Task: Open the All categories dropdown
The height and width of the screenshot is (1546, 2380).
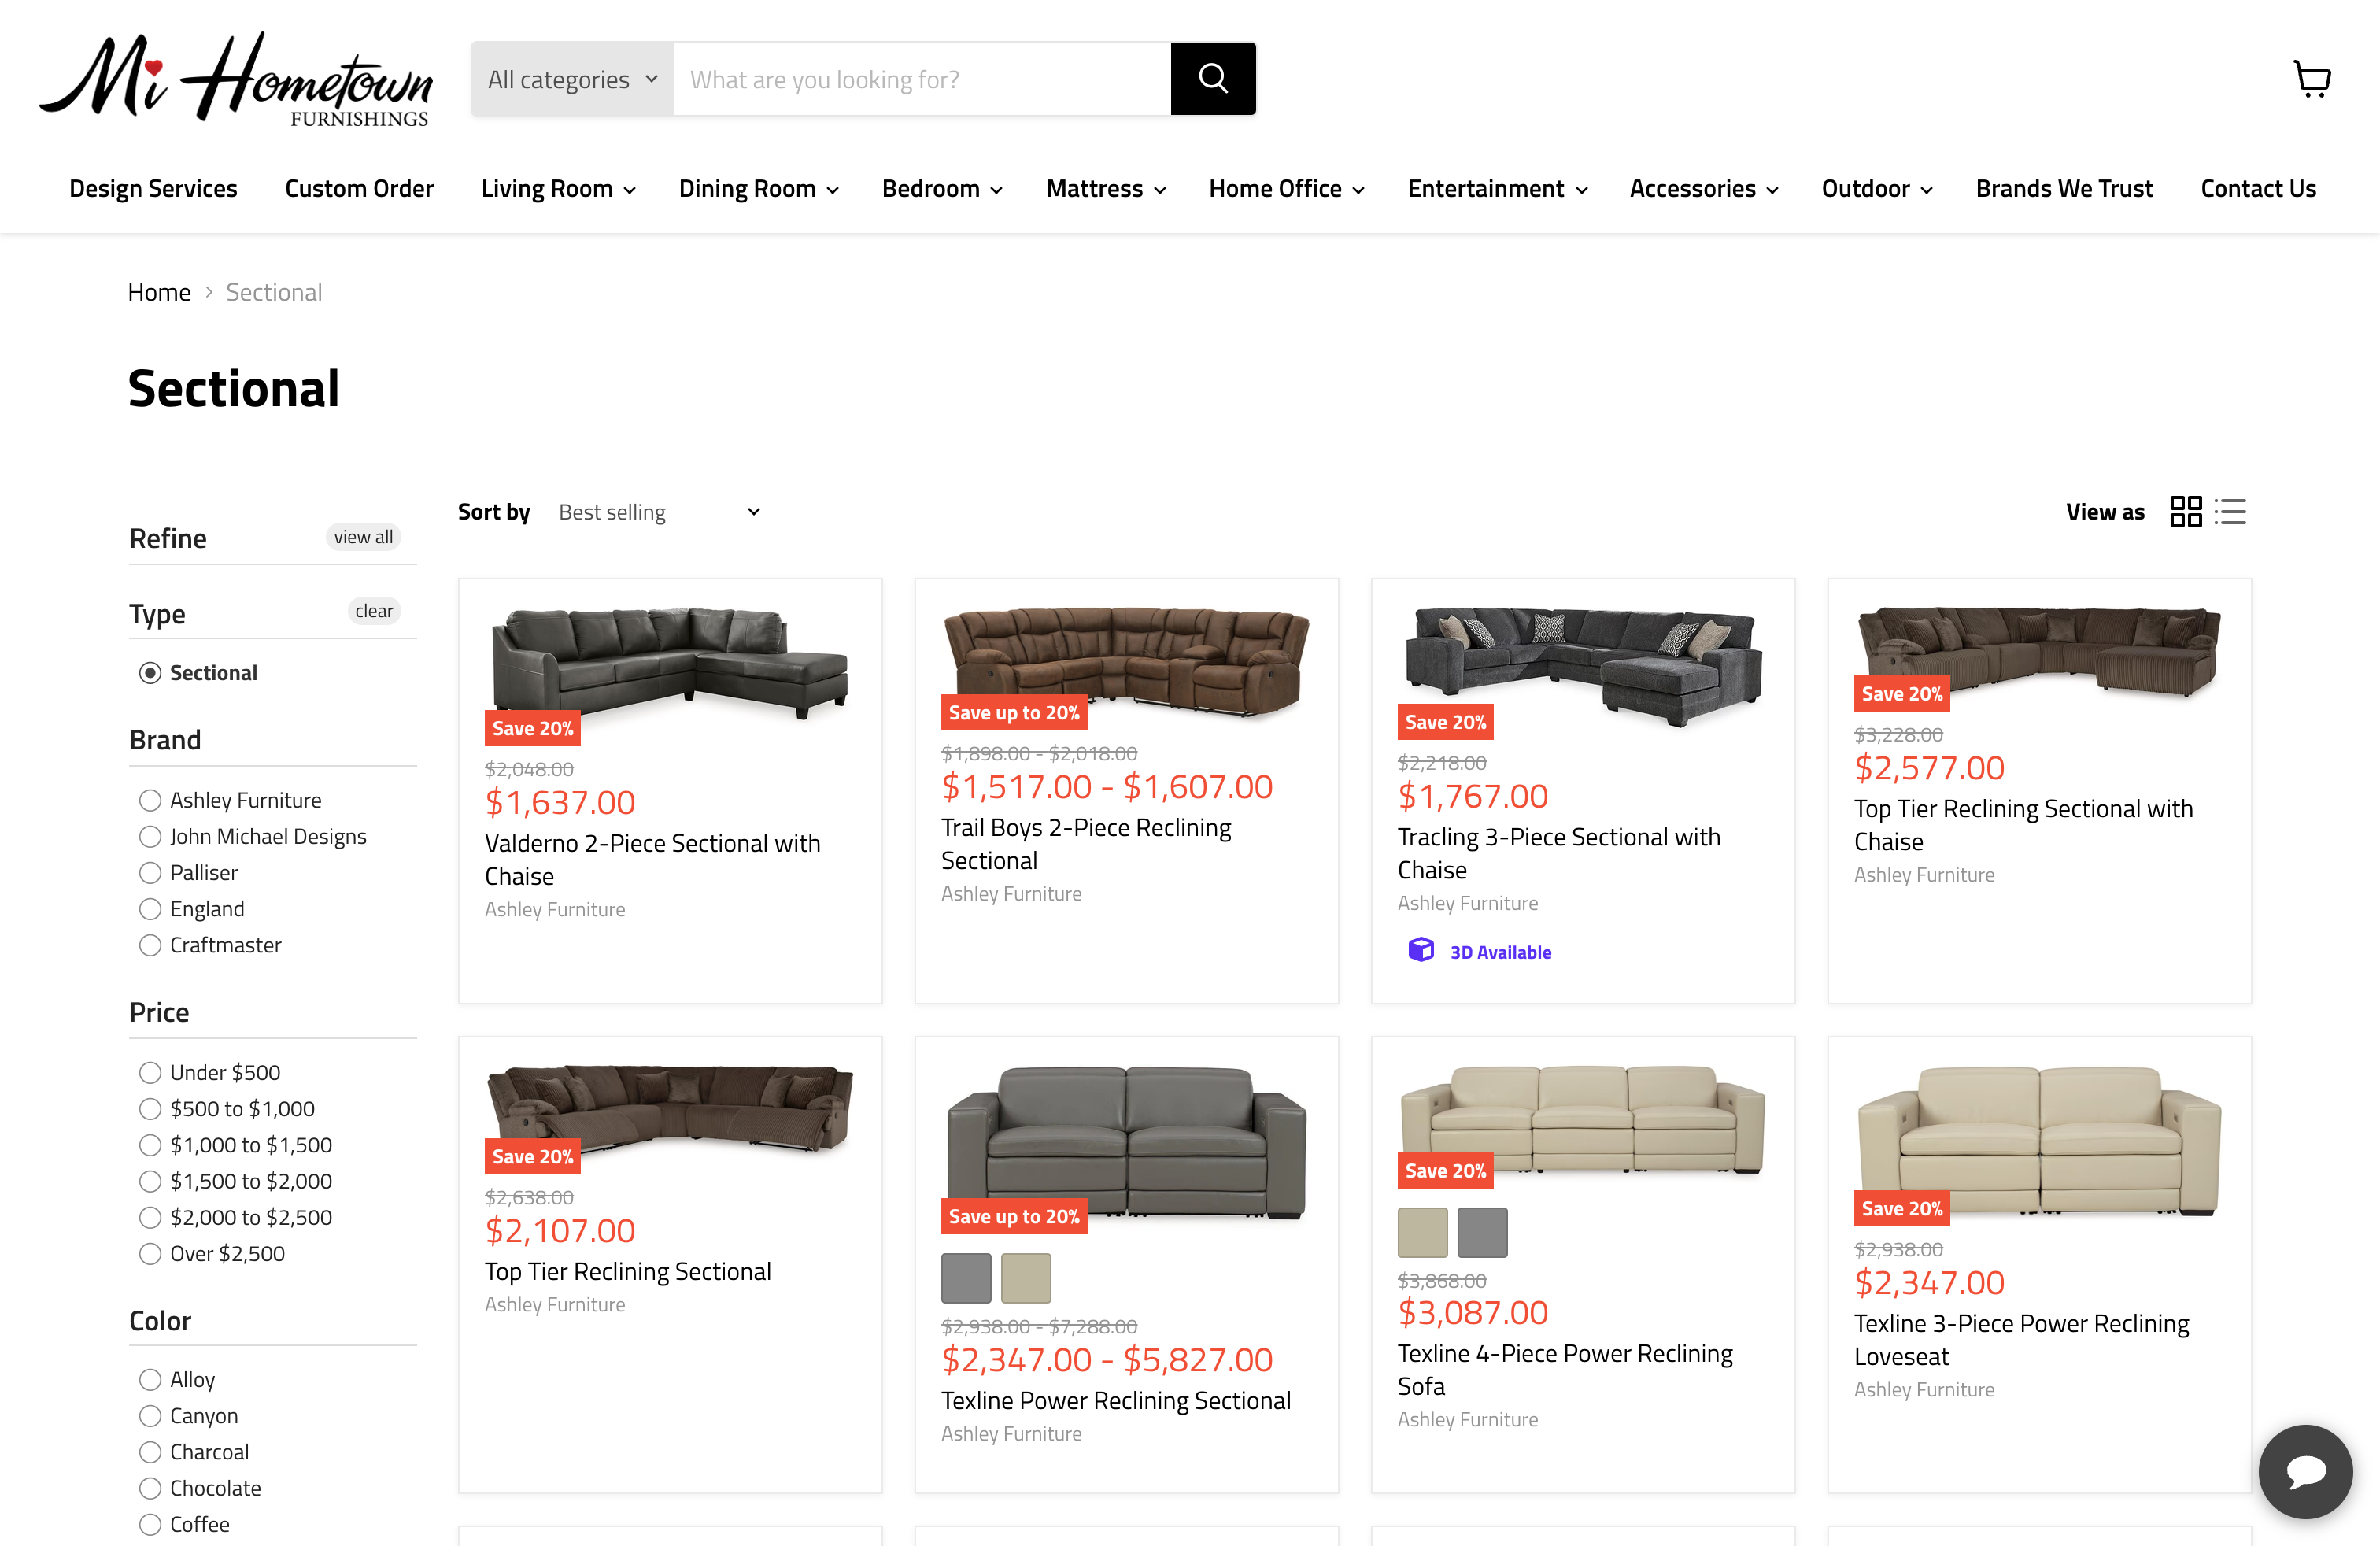Action: [571, 78]
